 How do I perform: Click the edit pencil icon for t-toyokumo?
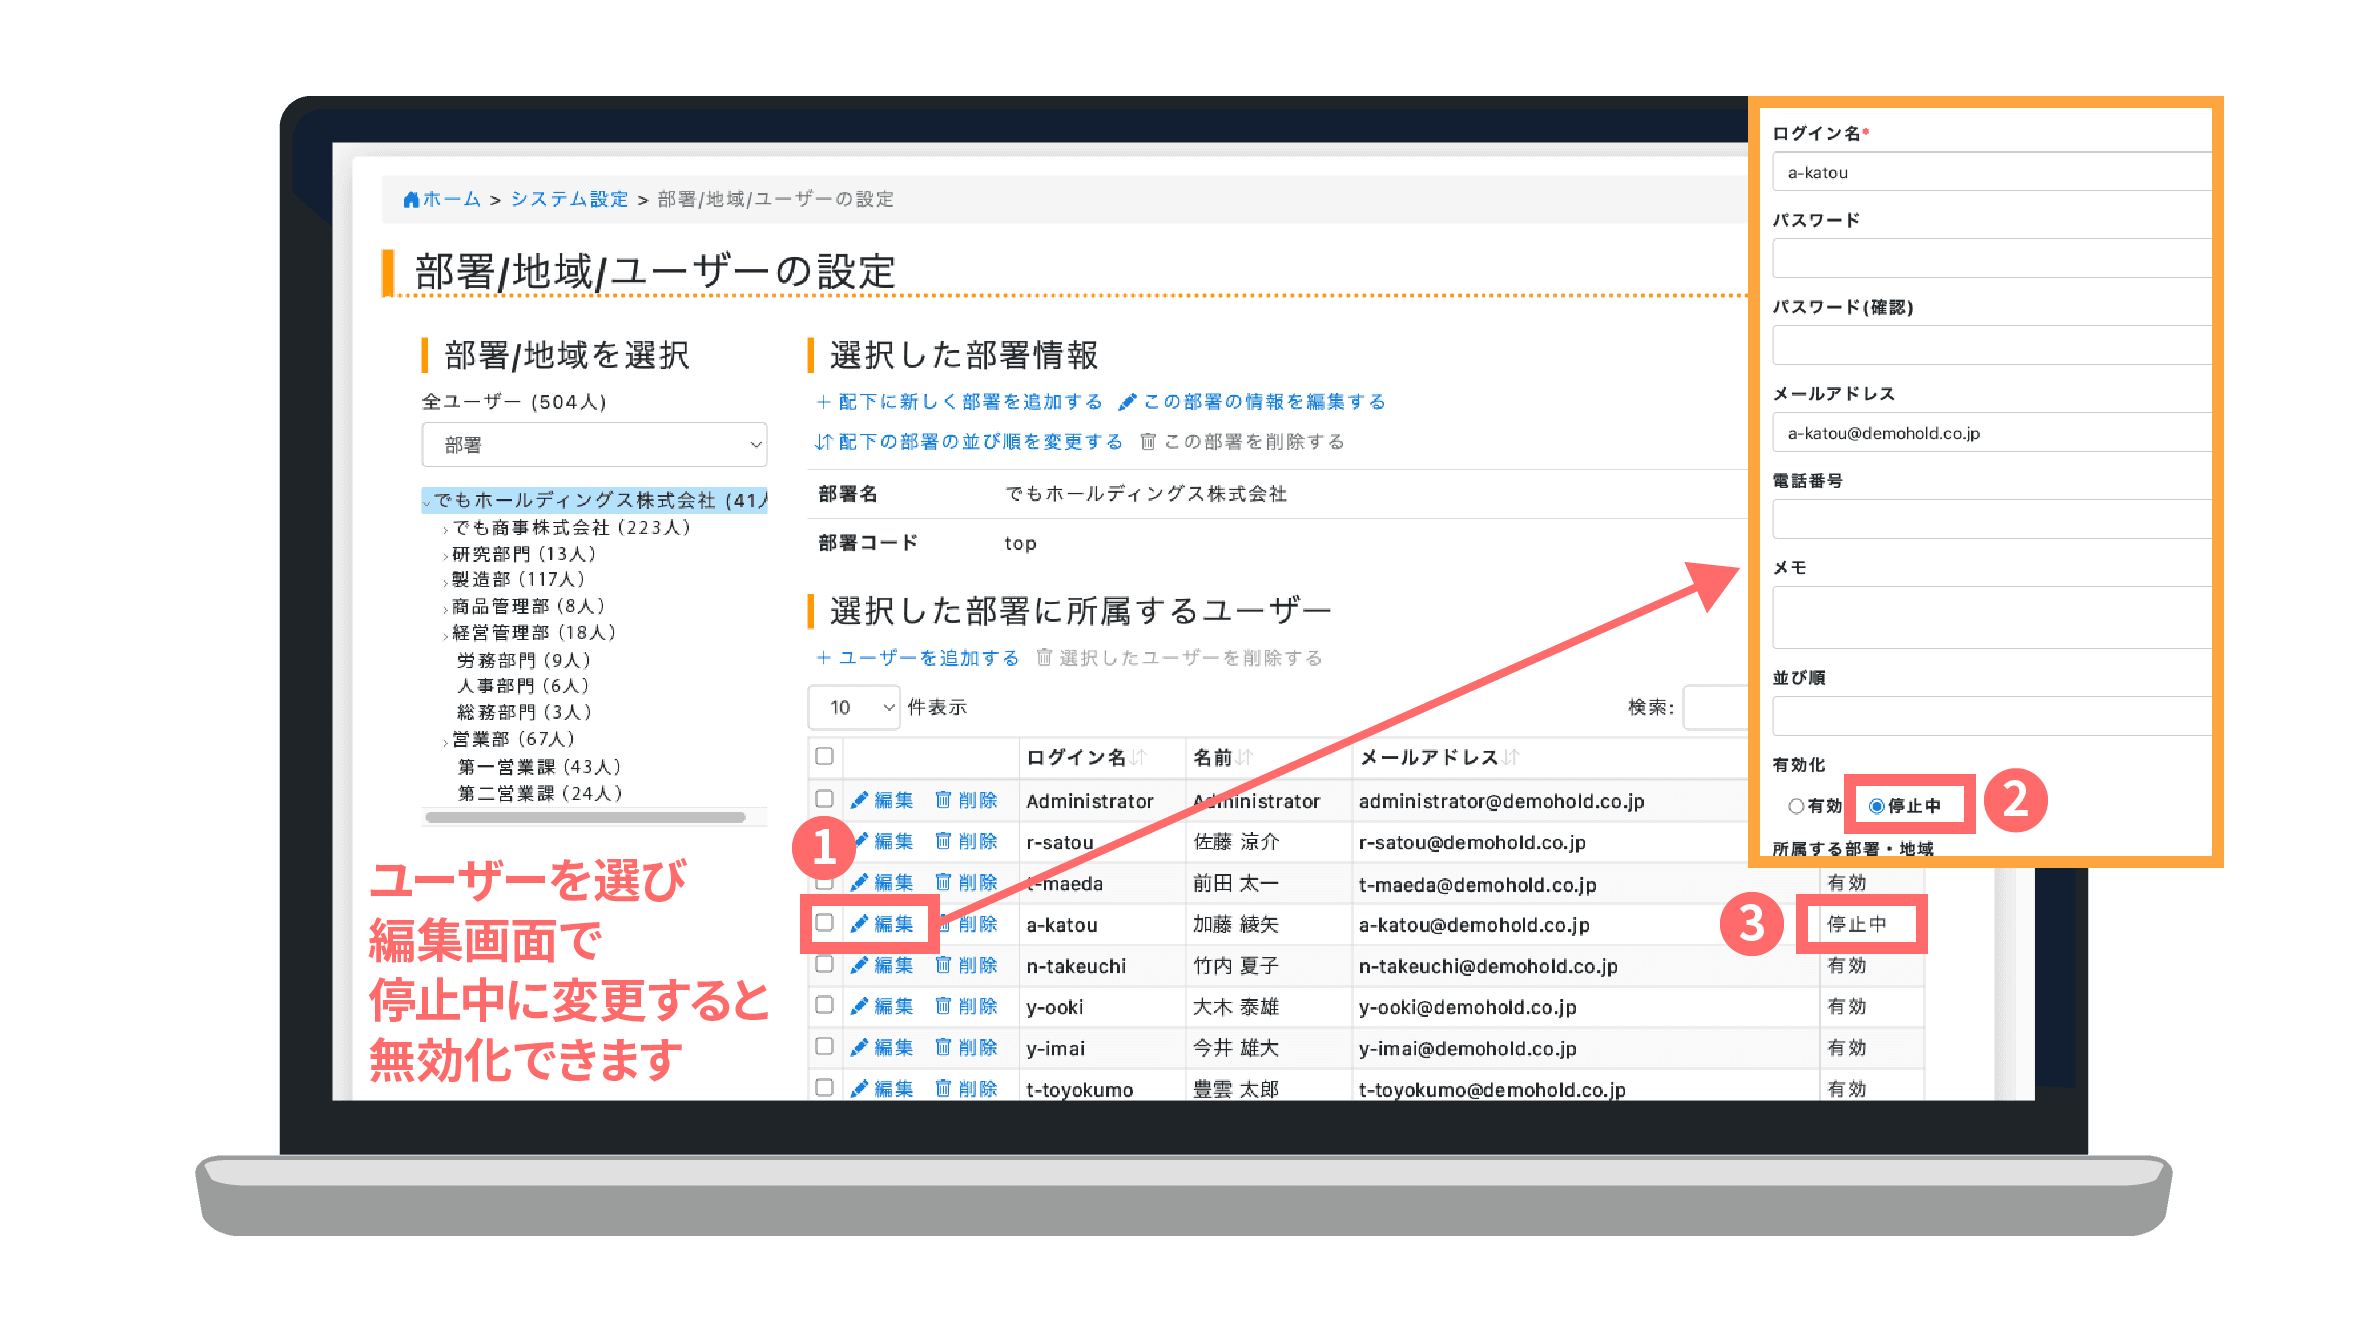tap(860, 1089)
